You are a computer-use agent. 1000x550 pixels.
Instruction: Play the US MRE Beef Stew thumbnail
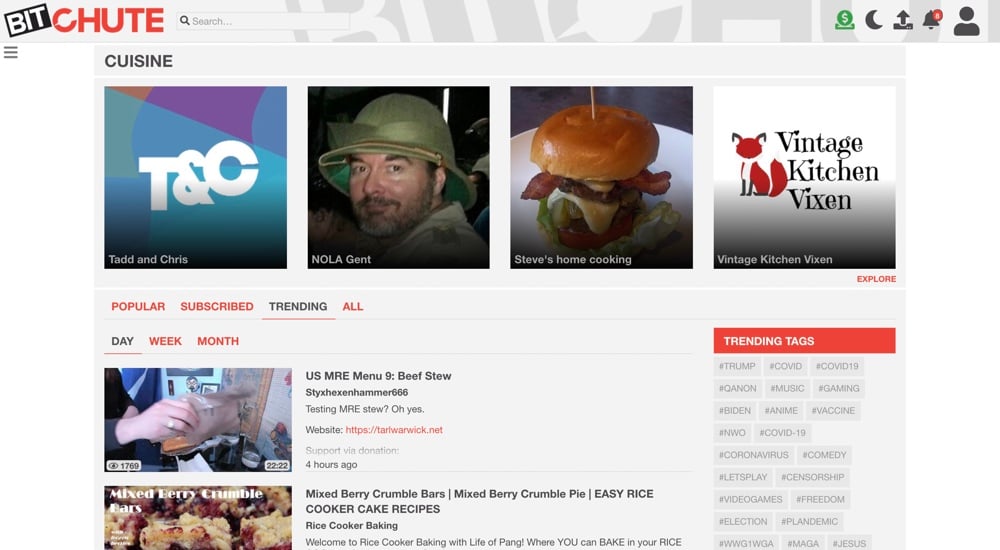pyautogui.click(x=198, y=420)
